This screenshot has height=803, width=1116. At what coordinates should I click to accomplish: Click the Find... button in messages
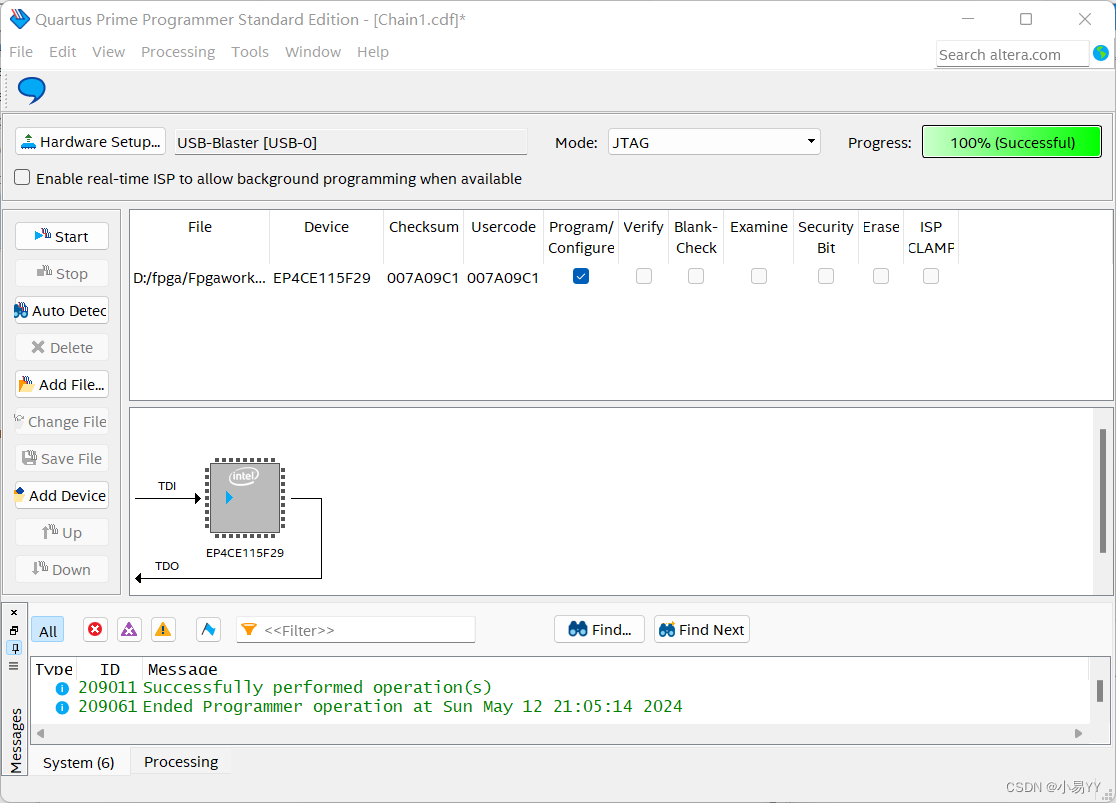[x=599, y=629]
